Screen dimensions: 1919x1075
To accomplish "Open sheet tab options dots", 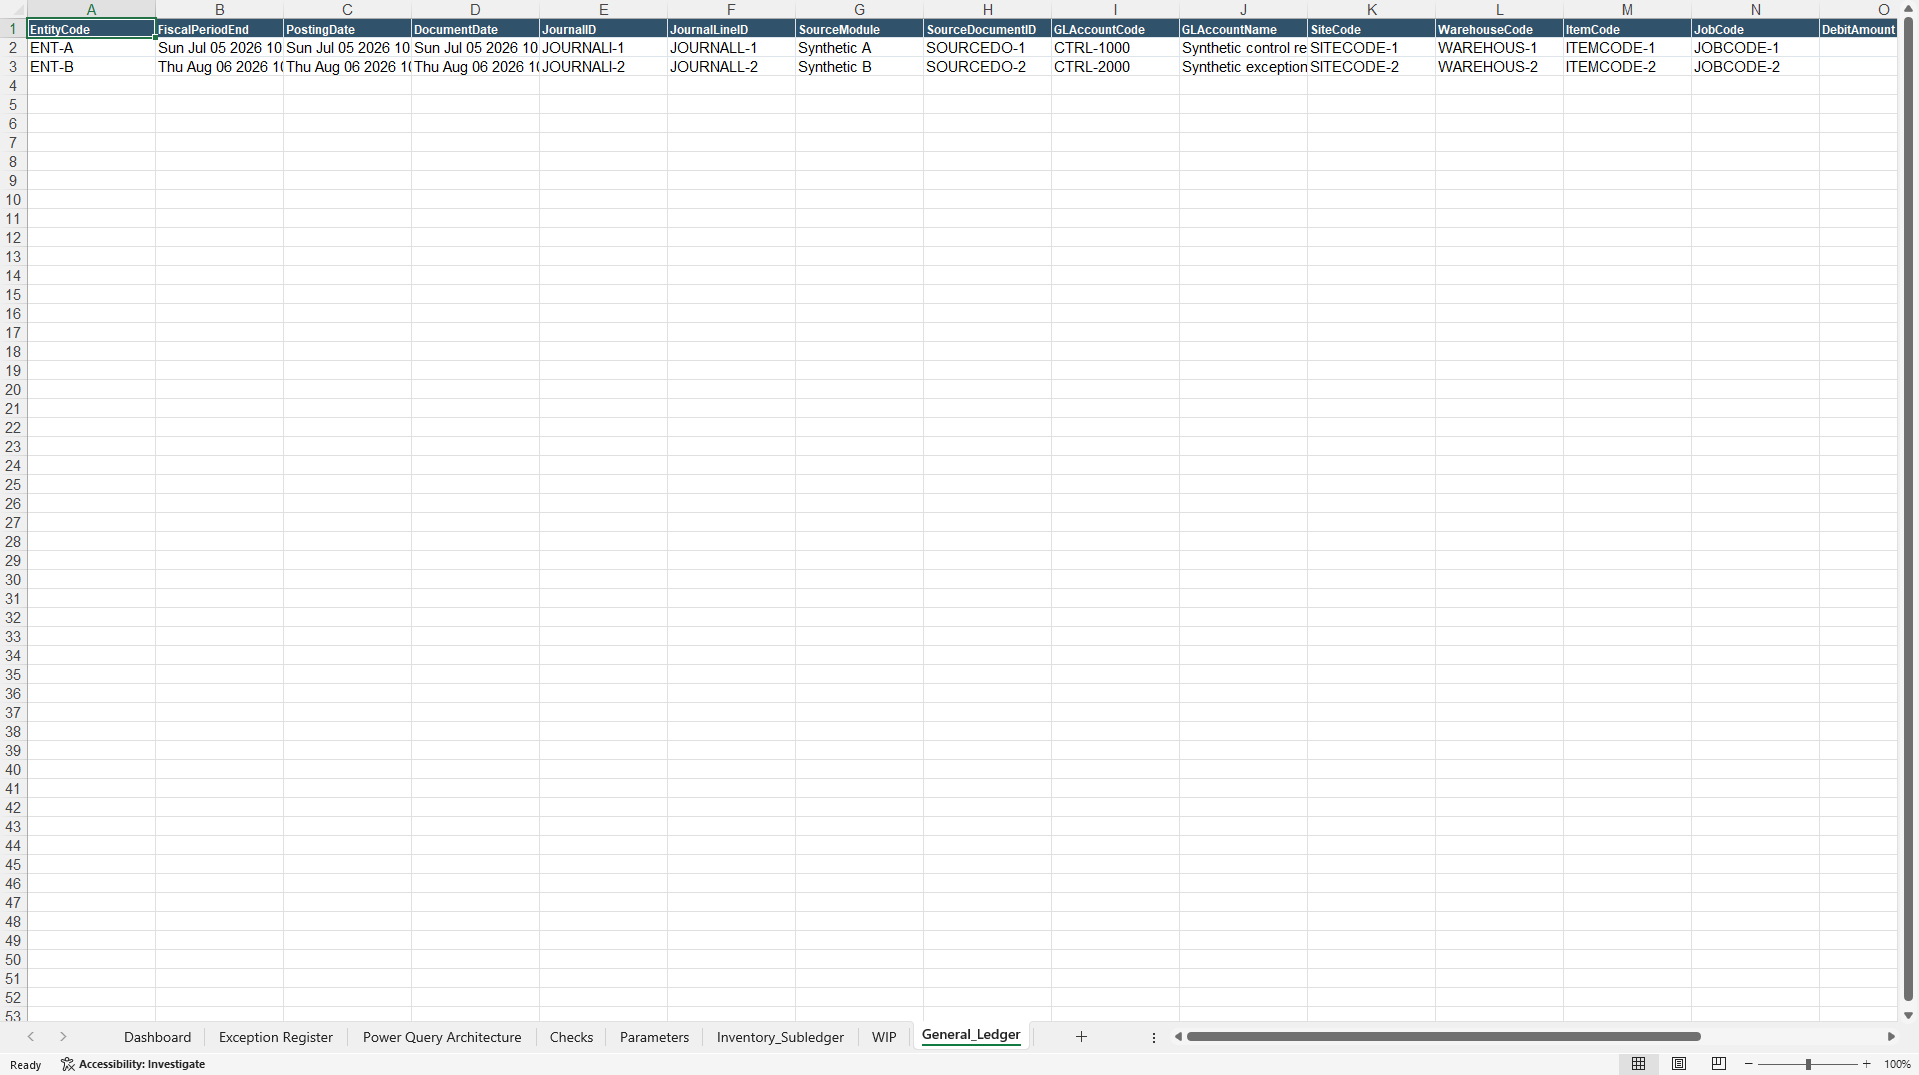I will [x=1154, y=1038].
